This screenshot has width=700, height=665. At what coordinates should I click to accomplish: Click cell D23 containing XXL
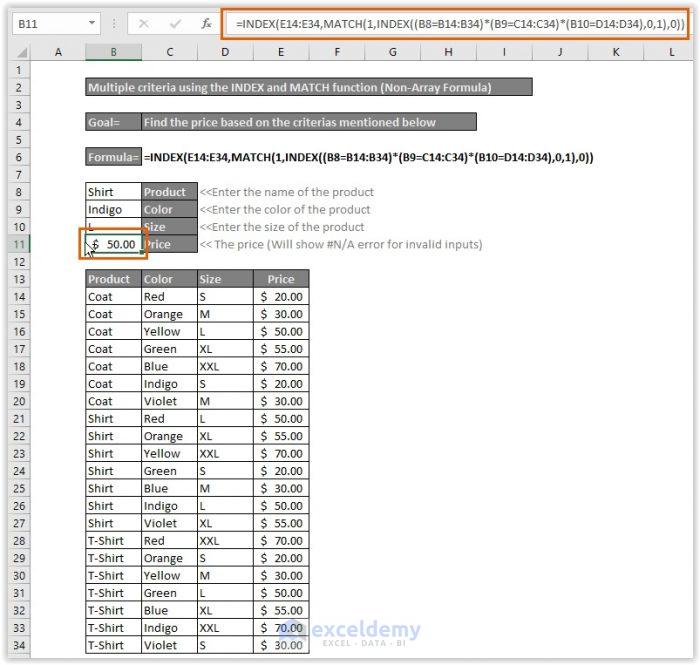coord(225,453)
